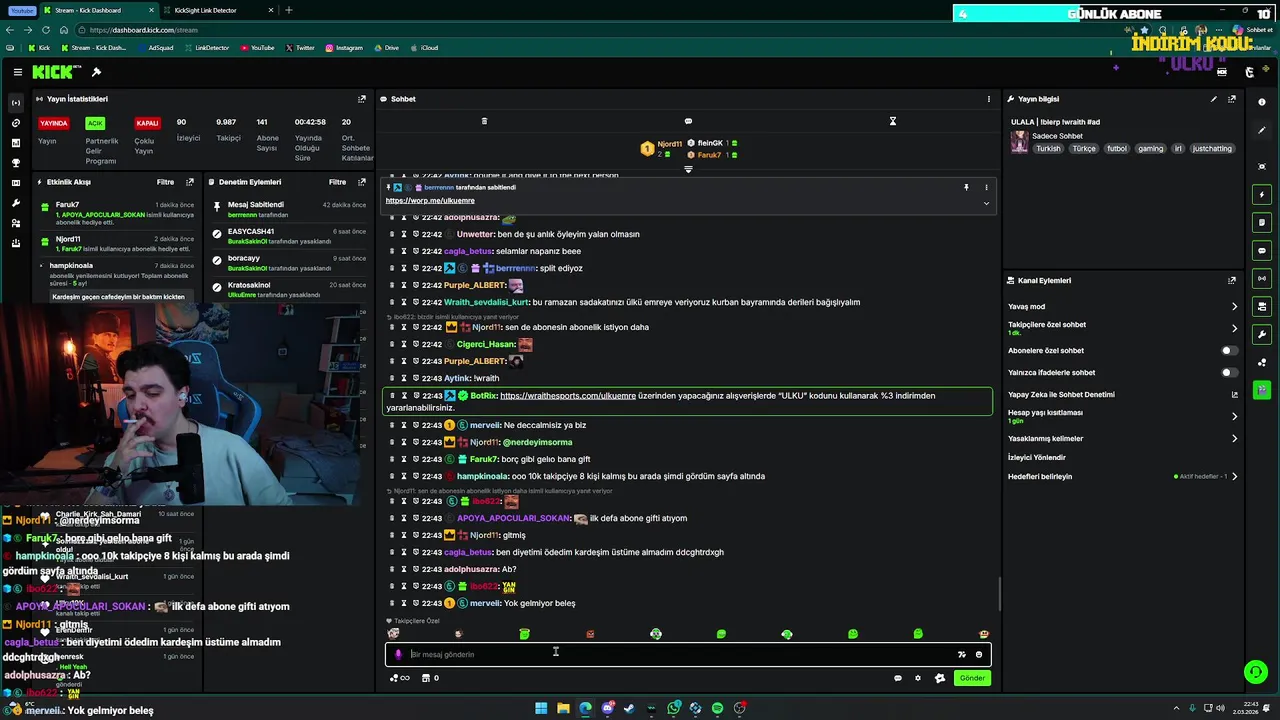Toggle Abonelere özel sohbet switch
1280x720 pixels.
pos(1229,351)
